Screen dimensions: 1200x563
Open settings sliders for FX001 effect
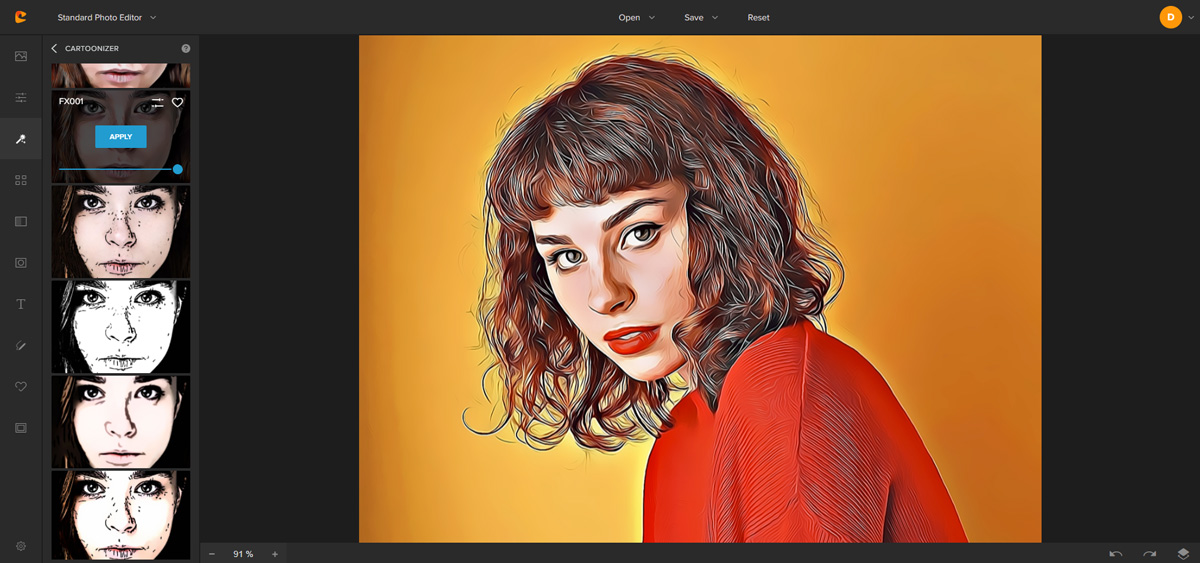157,102
